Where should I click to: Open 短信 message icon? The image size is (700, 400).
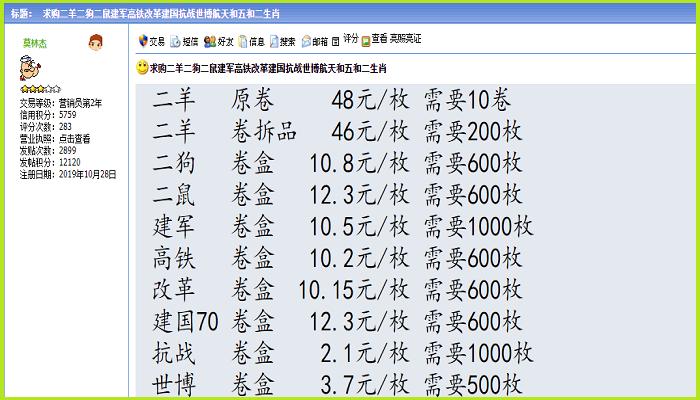point(175,42)
